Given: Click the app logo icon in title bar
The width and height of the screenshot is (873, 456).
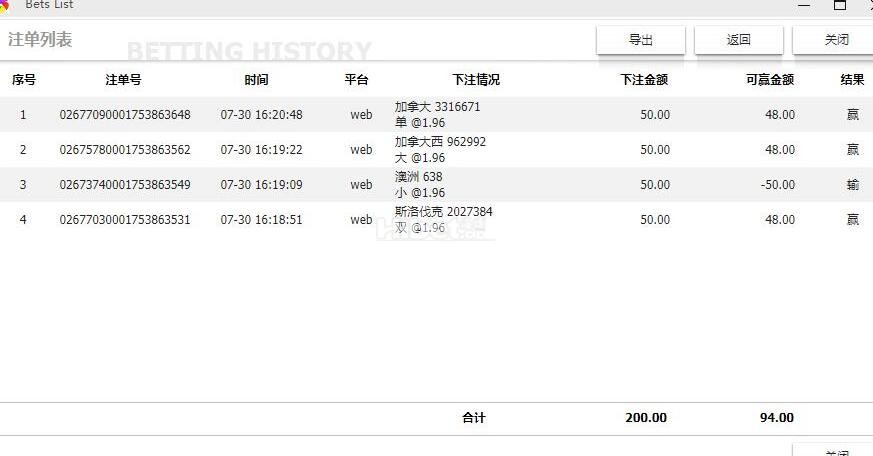Looking at the screenshot, I should tap(4, 5).
